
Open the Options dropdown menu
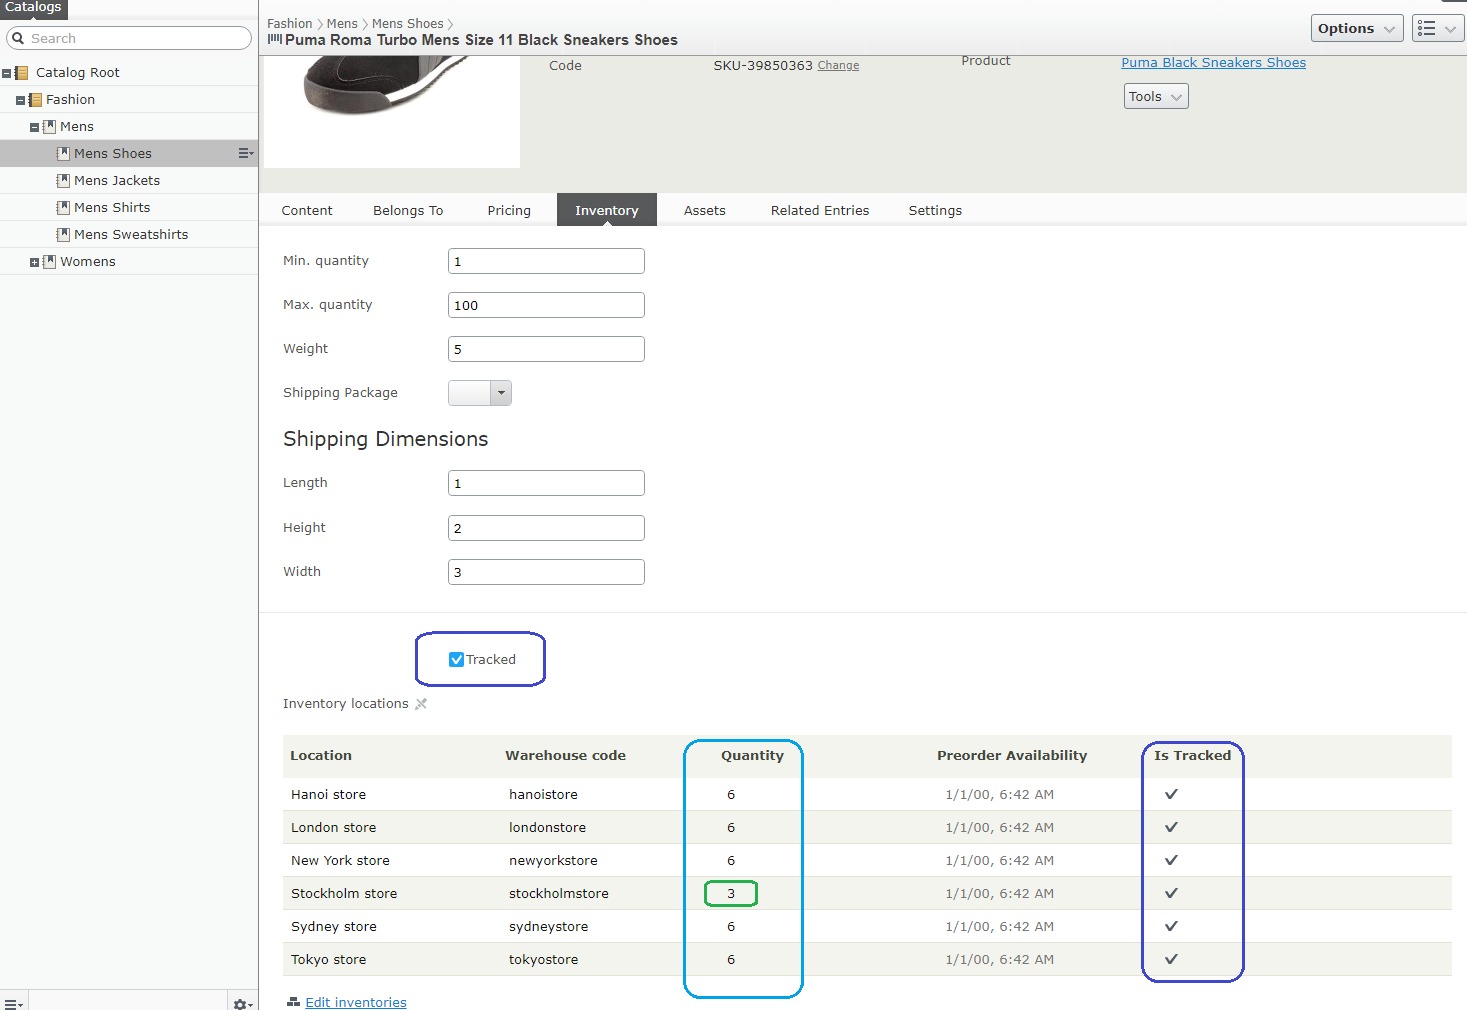tap(1356, 29)
